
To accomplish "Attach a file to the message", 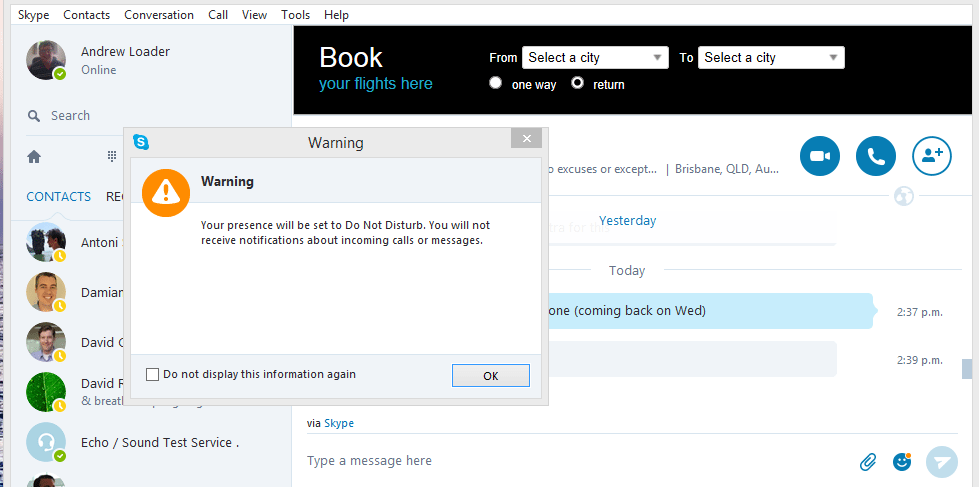I will tap(868, 461).
